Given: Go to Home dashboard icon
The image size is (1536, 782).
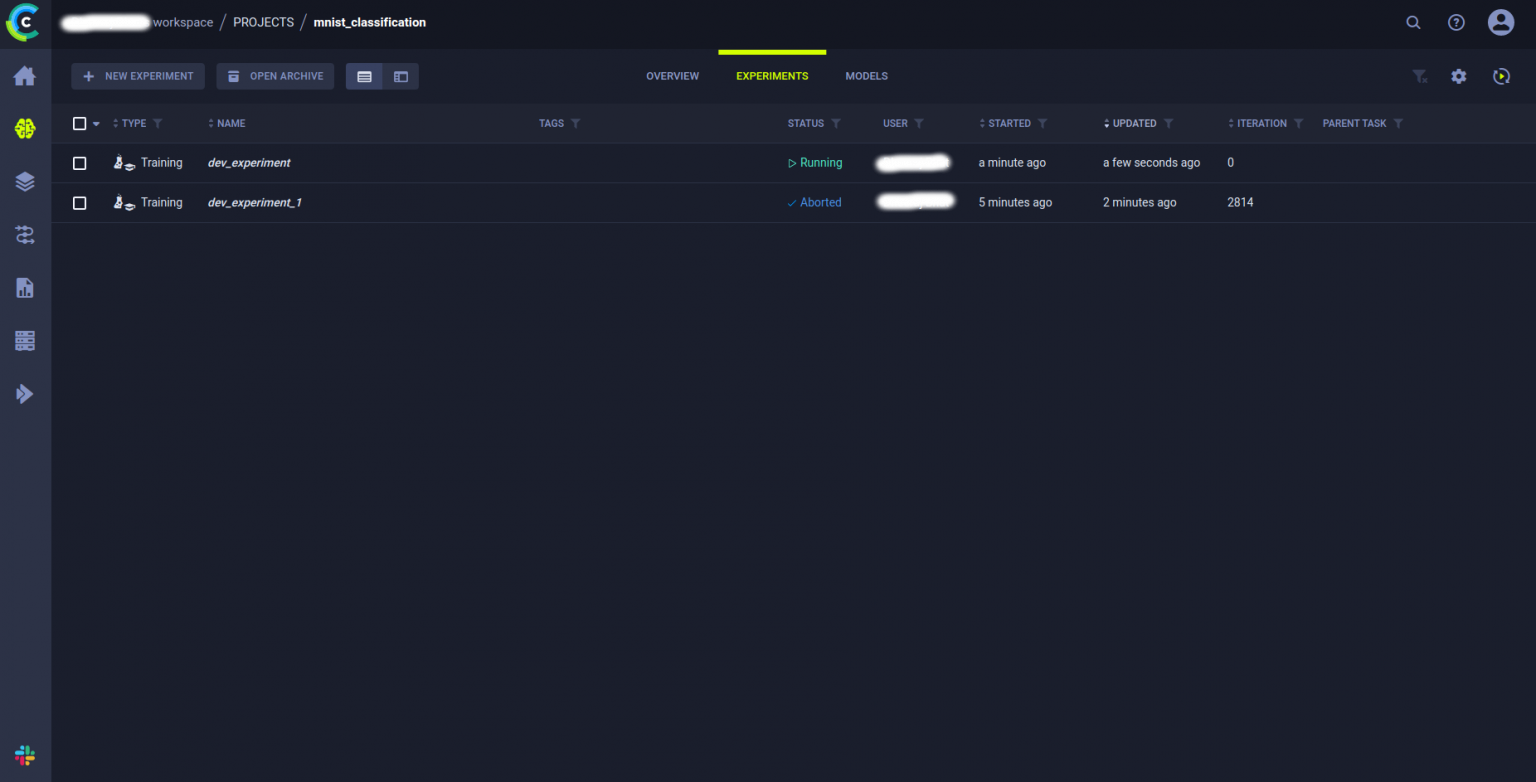Looking at the screenshot, I should click(25, 76).
